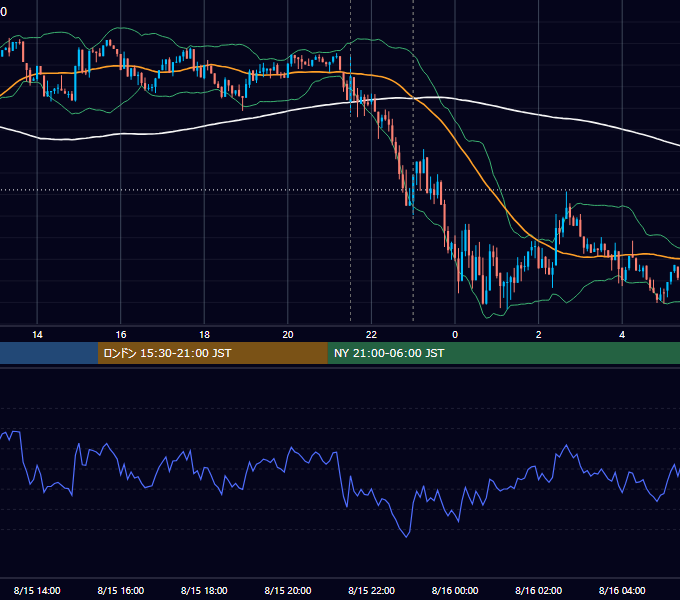
Task: Click the 8/16 00:00 date label
Action: click(x=455, y=590)
